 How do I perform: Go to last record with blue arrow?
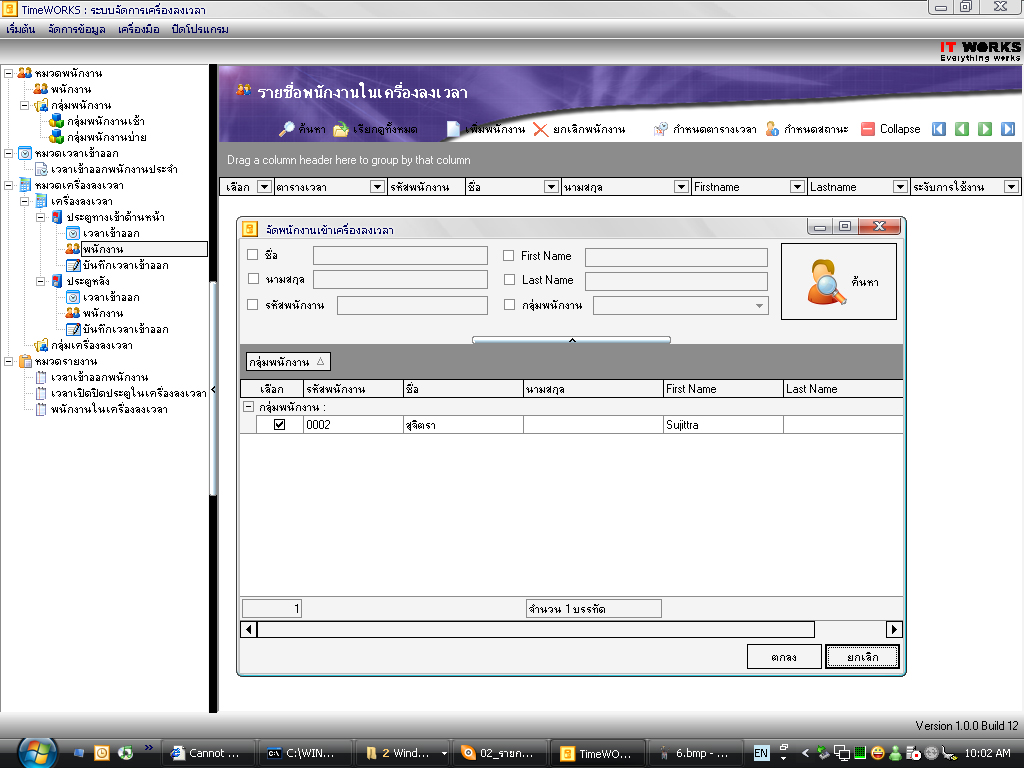1008,129
